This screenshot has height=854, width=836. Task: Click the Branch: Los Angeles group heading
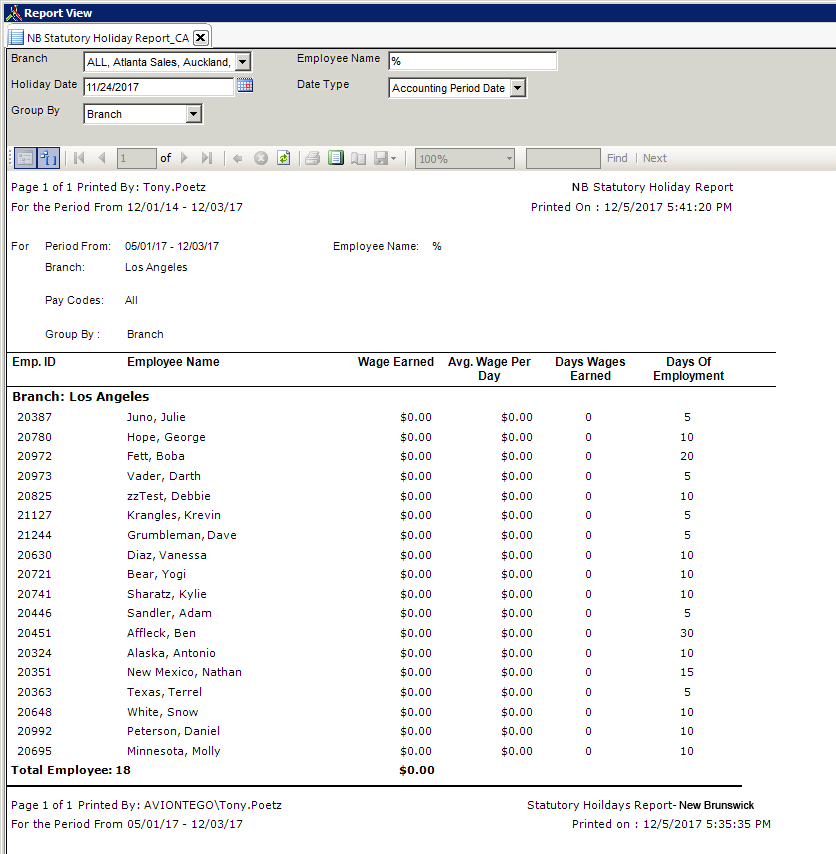[x=81, y=396]
